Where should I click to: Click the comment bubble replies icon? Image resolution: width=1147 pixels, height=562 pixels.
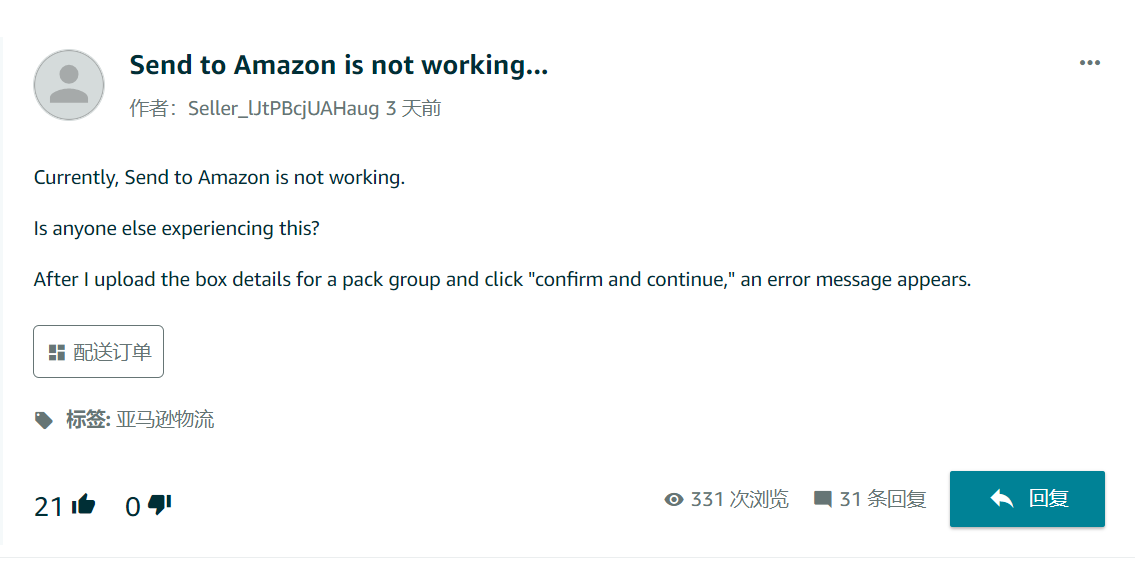pyautogui.click(x=823, y=500)
